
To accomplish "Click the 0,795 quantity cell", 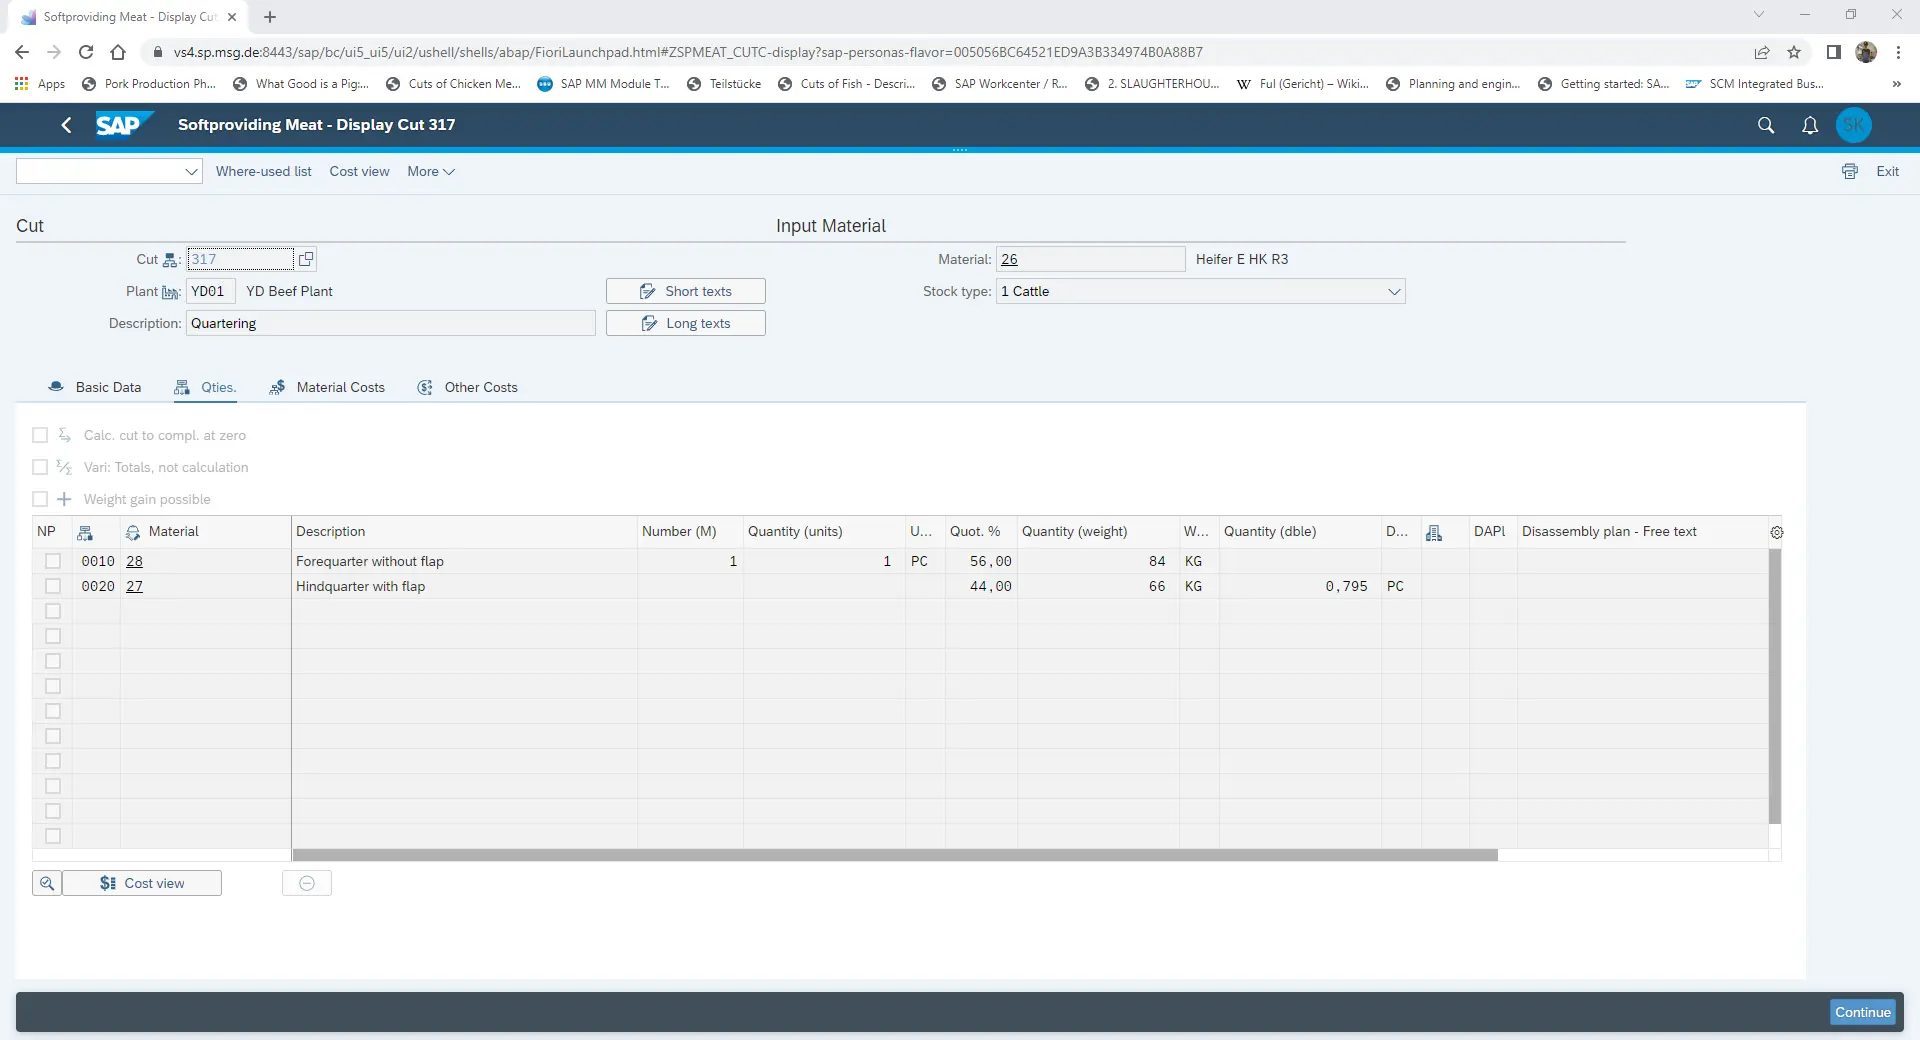I will (x=1299, y=586).
